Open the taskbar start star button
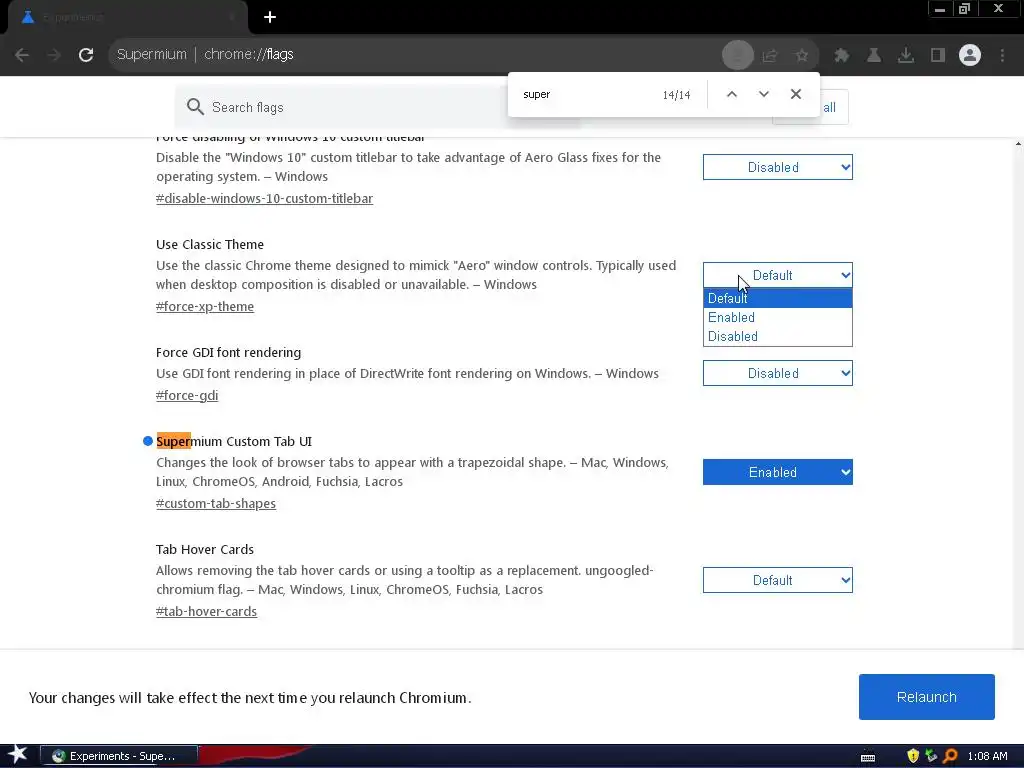The width and height of the screenshot is (1024, 768). click(18, 756)
